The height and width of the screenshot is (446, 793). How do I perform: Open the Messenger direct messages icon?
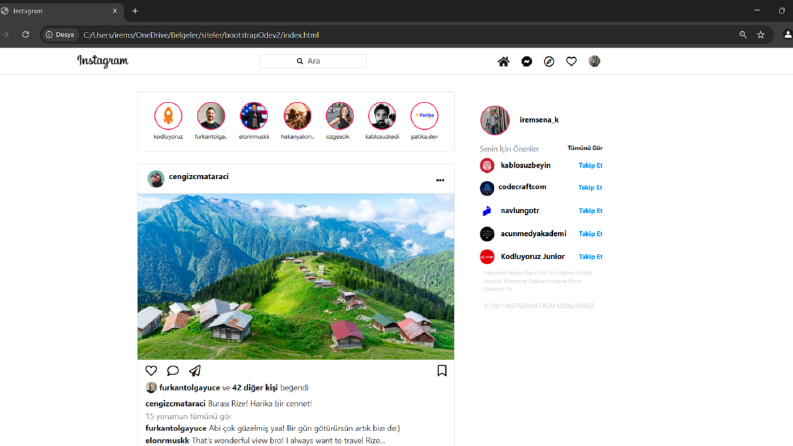(x=526, y=62)
